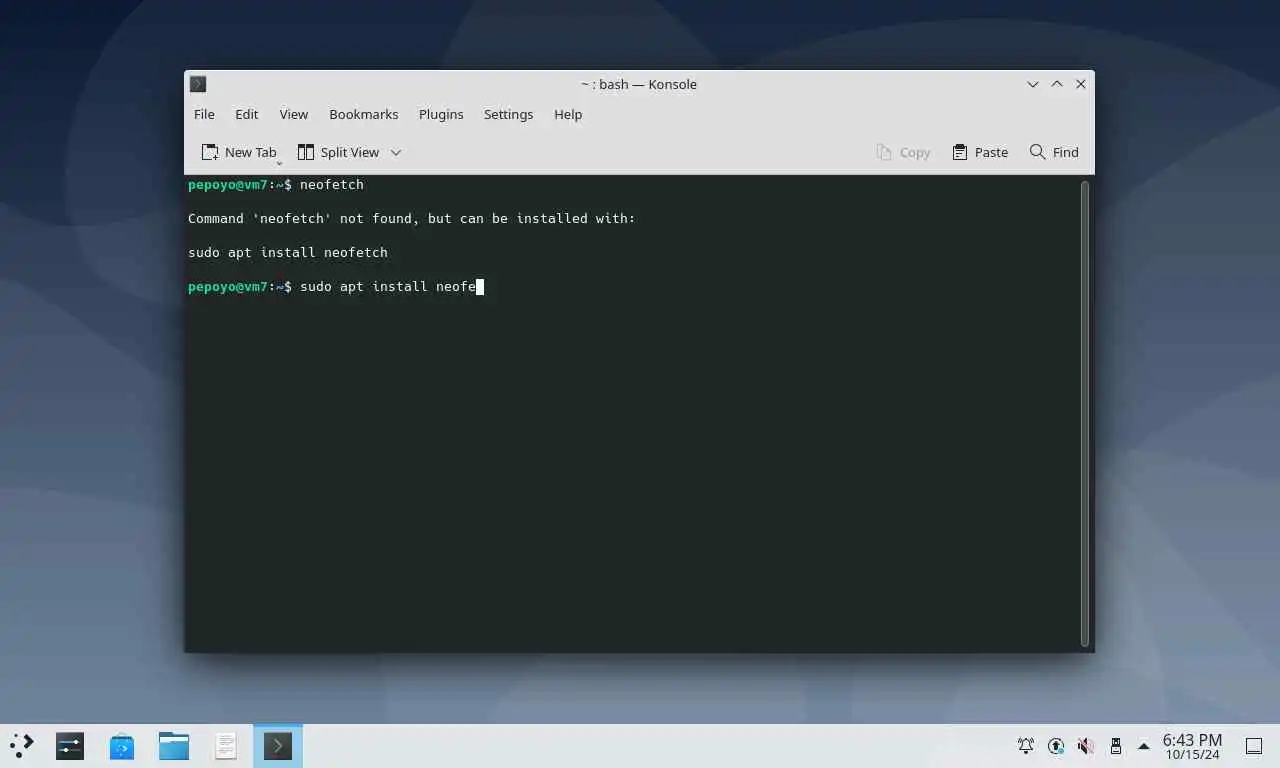Click the Split View button
The width and height of the screenshot is (1280, 768).
[x=338, y=152]
